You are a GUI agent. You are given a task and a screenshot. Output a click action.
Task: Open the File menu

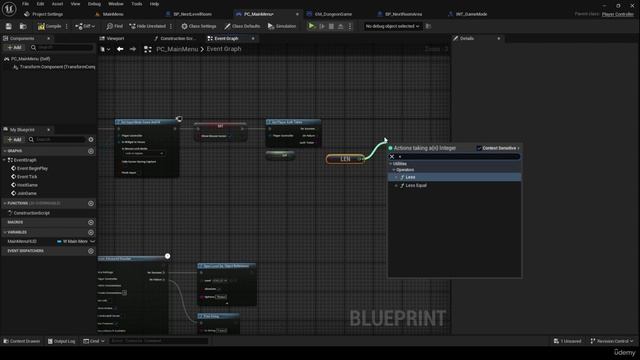(25, 4)
